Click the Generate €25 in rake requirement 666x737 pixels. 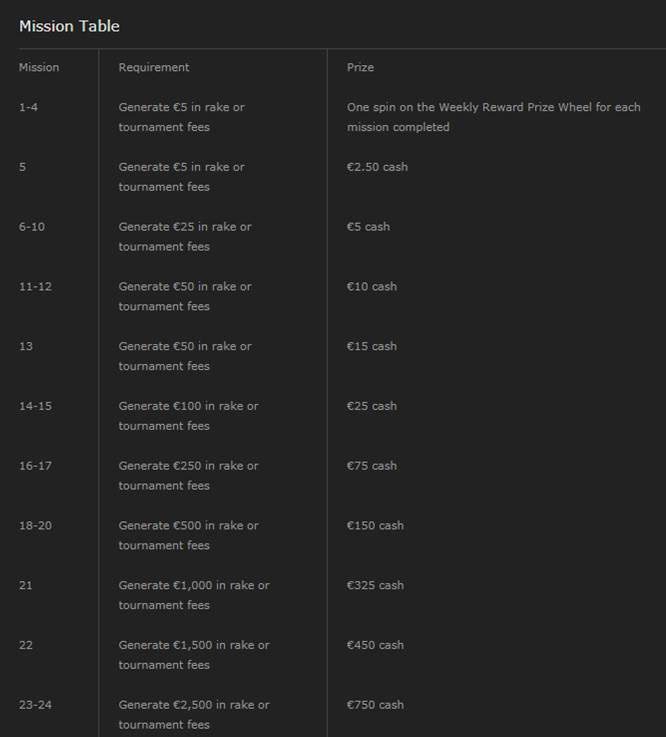pyautogui.click(x=185, y=236)
